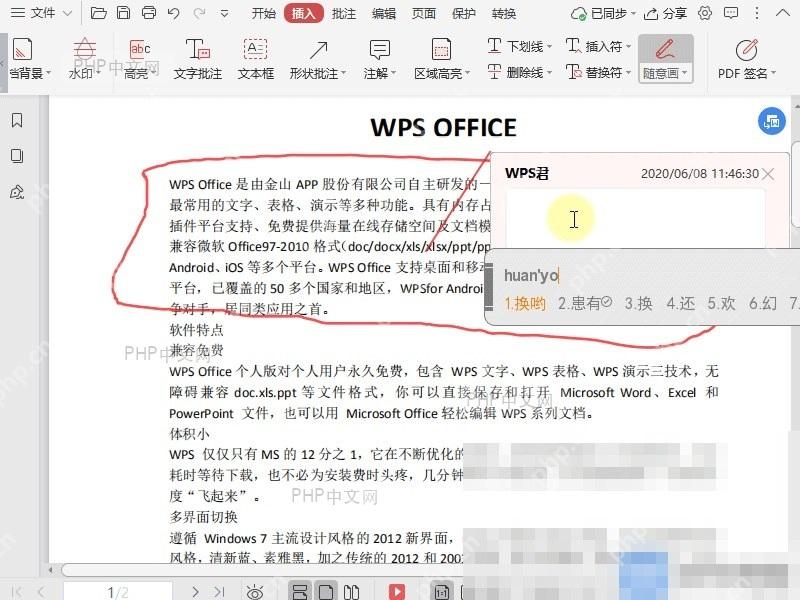Image resolution: width=800 pixels, height=600 pixels.
Task: Click the feedback chat icon
Action: coord(731,13)
